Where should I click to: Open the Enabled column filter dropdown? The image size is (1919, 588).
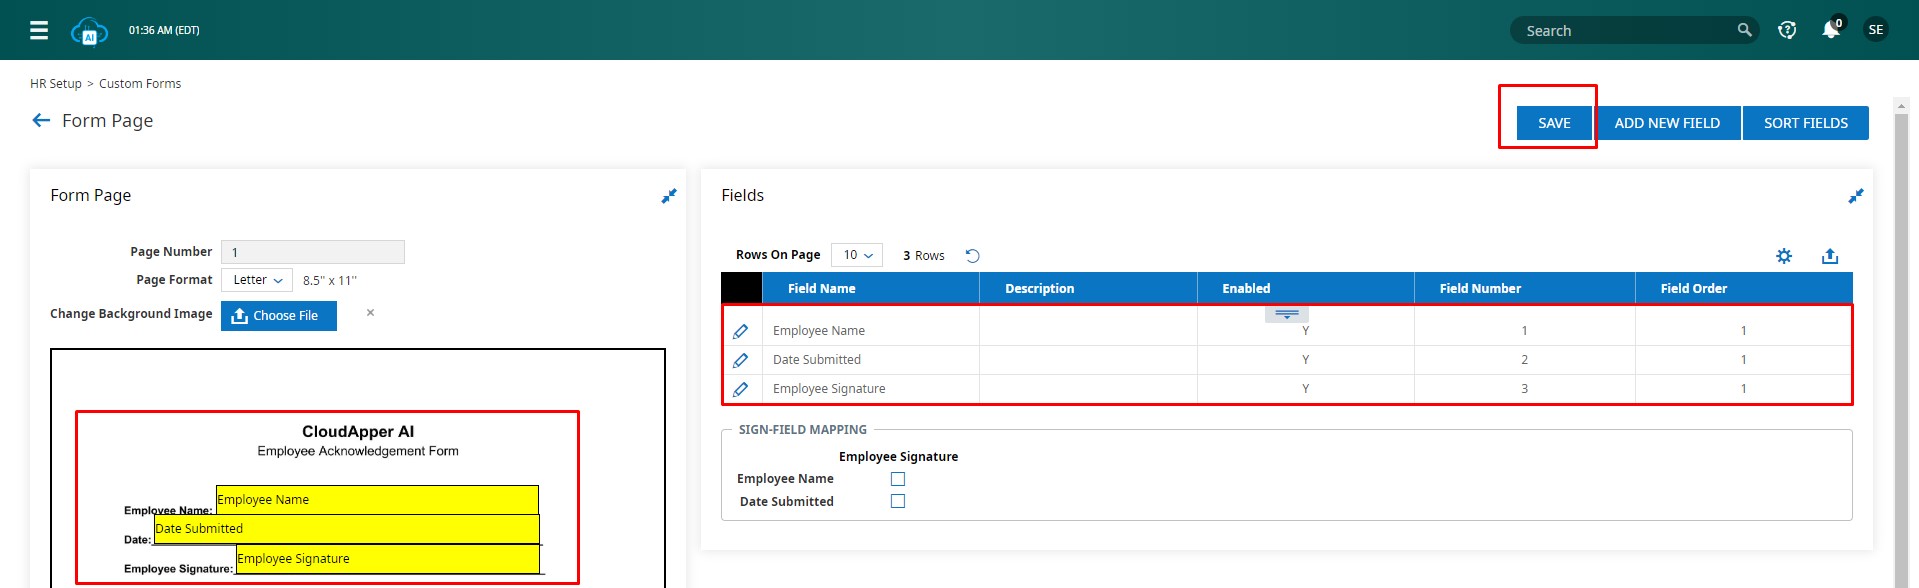click(x=1286, y=314)
